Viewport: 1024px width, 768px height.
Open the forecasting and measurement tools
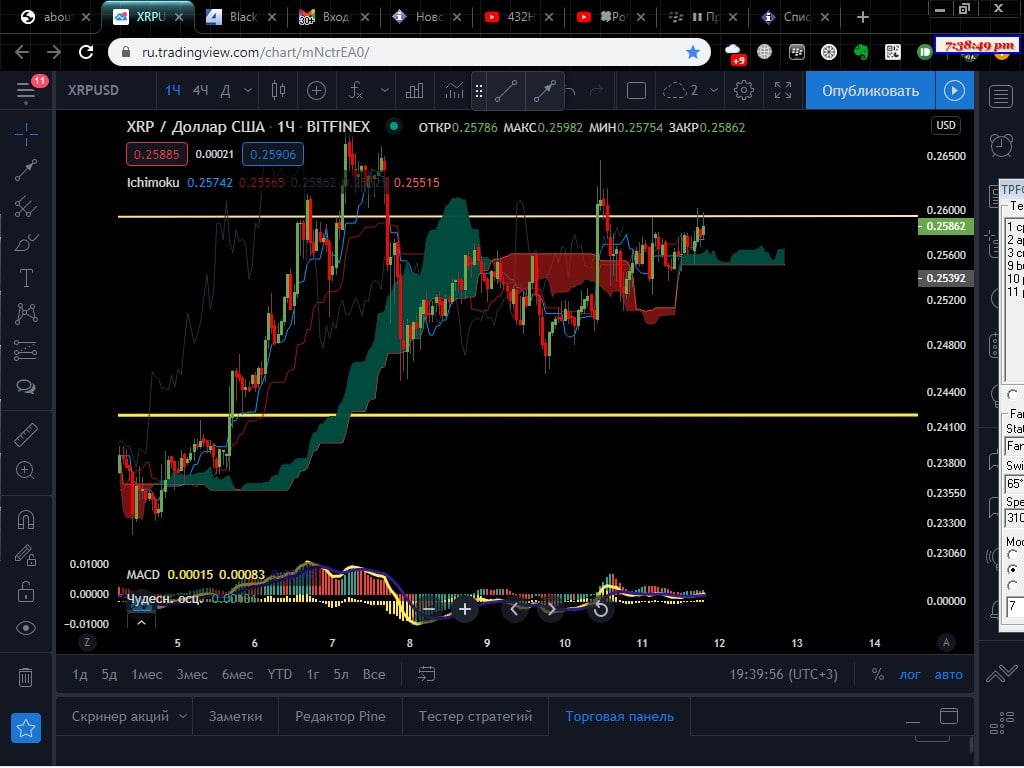click(x=26, y=351)
